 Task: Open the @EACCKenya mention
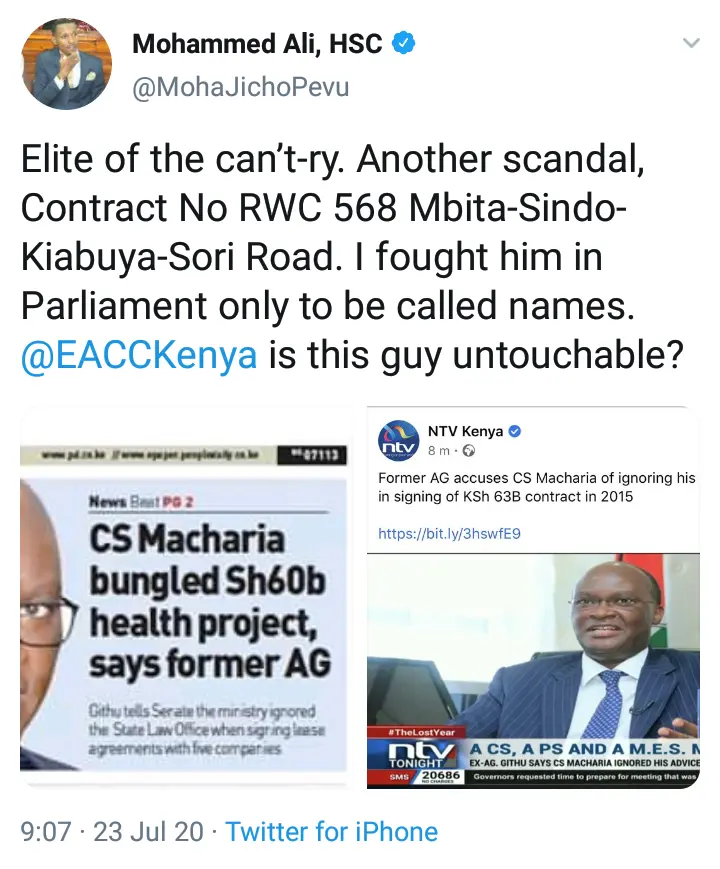(139, 355)
